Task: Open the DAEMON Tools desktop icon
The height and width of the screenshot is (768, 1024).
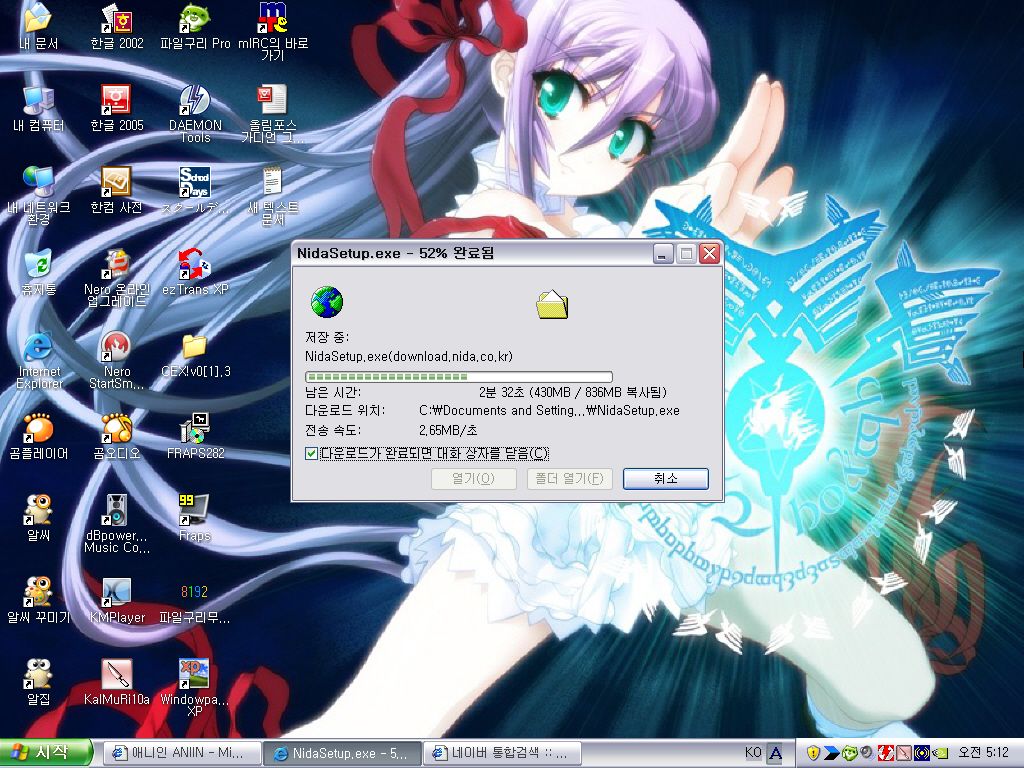Action: pyautogui.click(x=194, y=101)
